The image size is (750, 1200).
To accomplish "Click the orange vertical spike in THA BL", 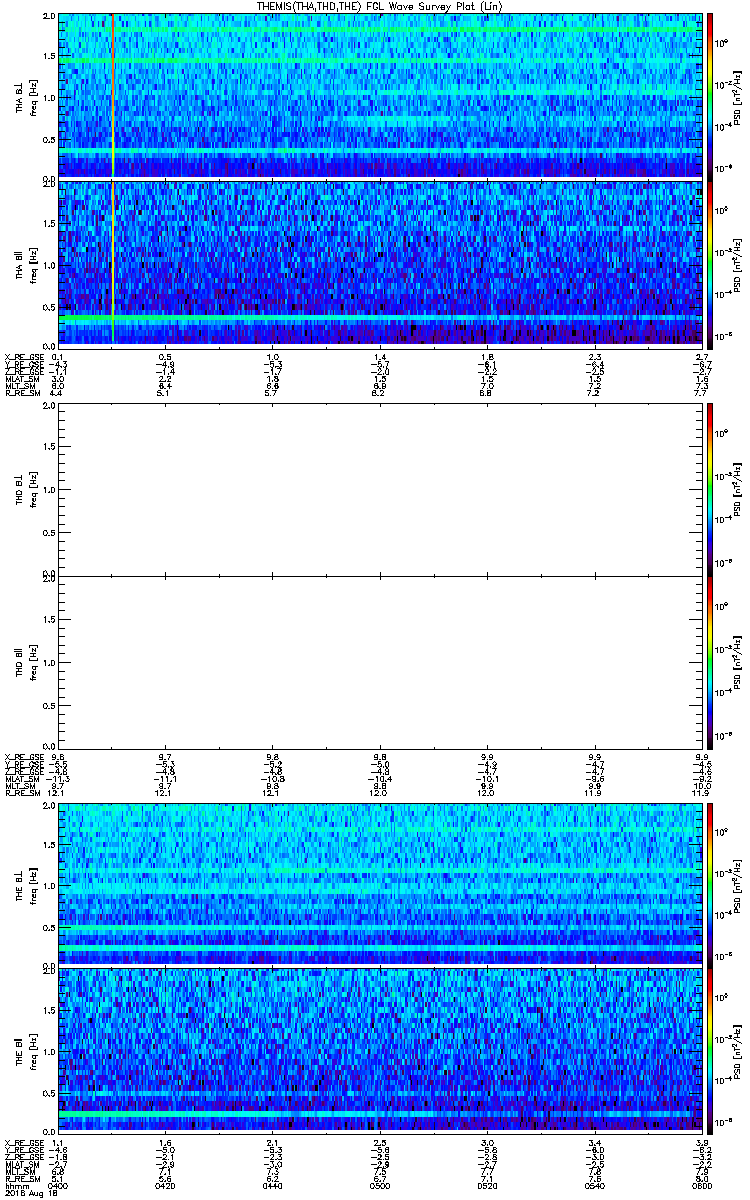I will (113, 95).
